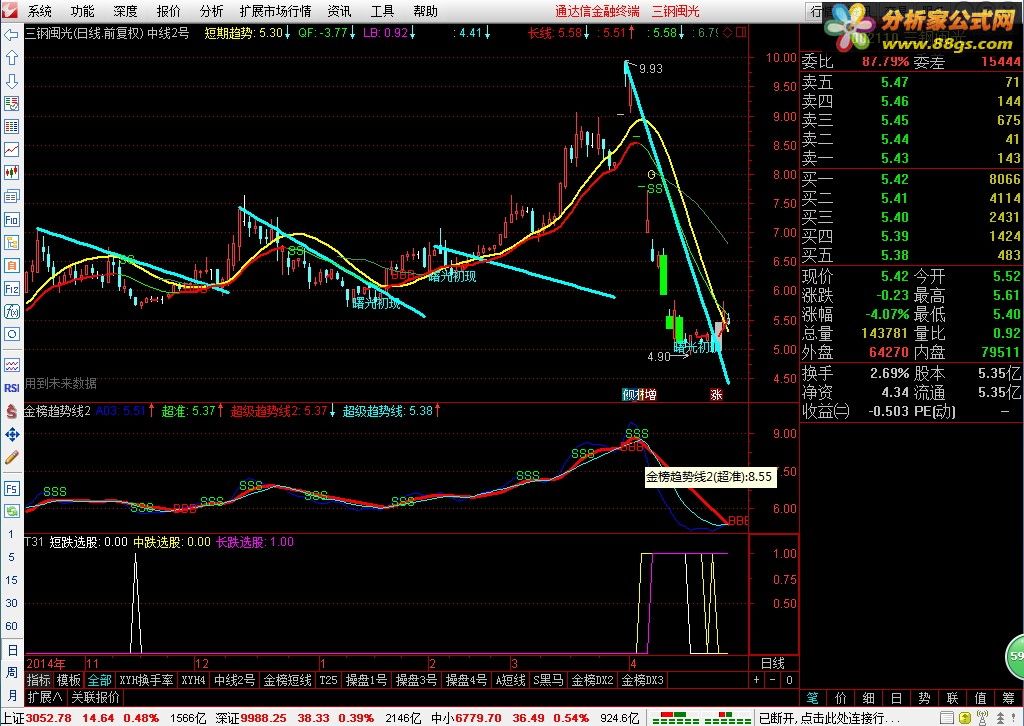Open the quote list icon in sidebar
The image size is (1024, 726).
11,104
